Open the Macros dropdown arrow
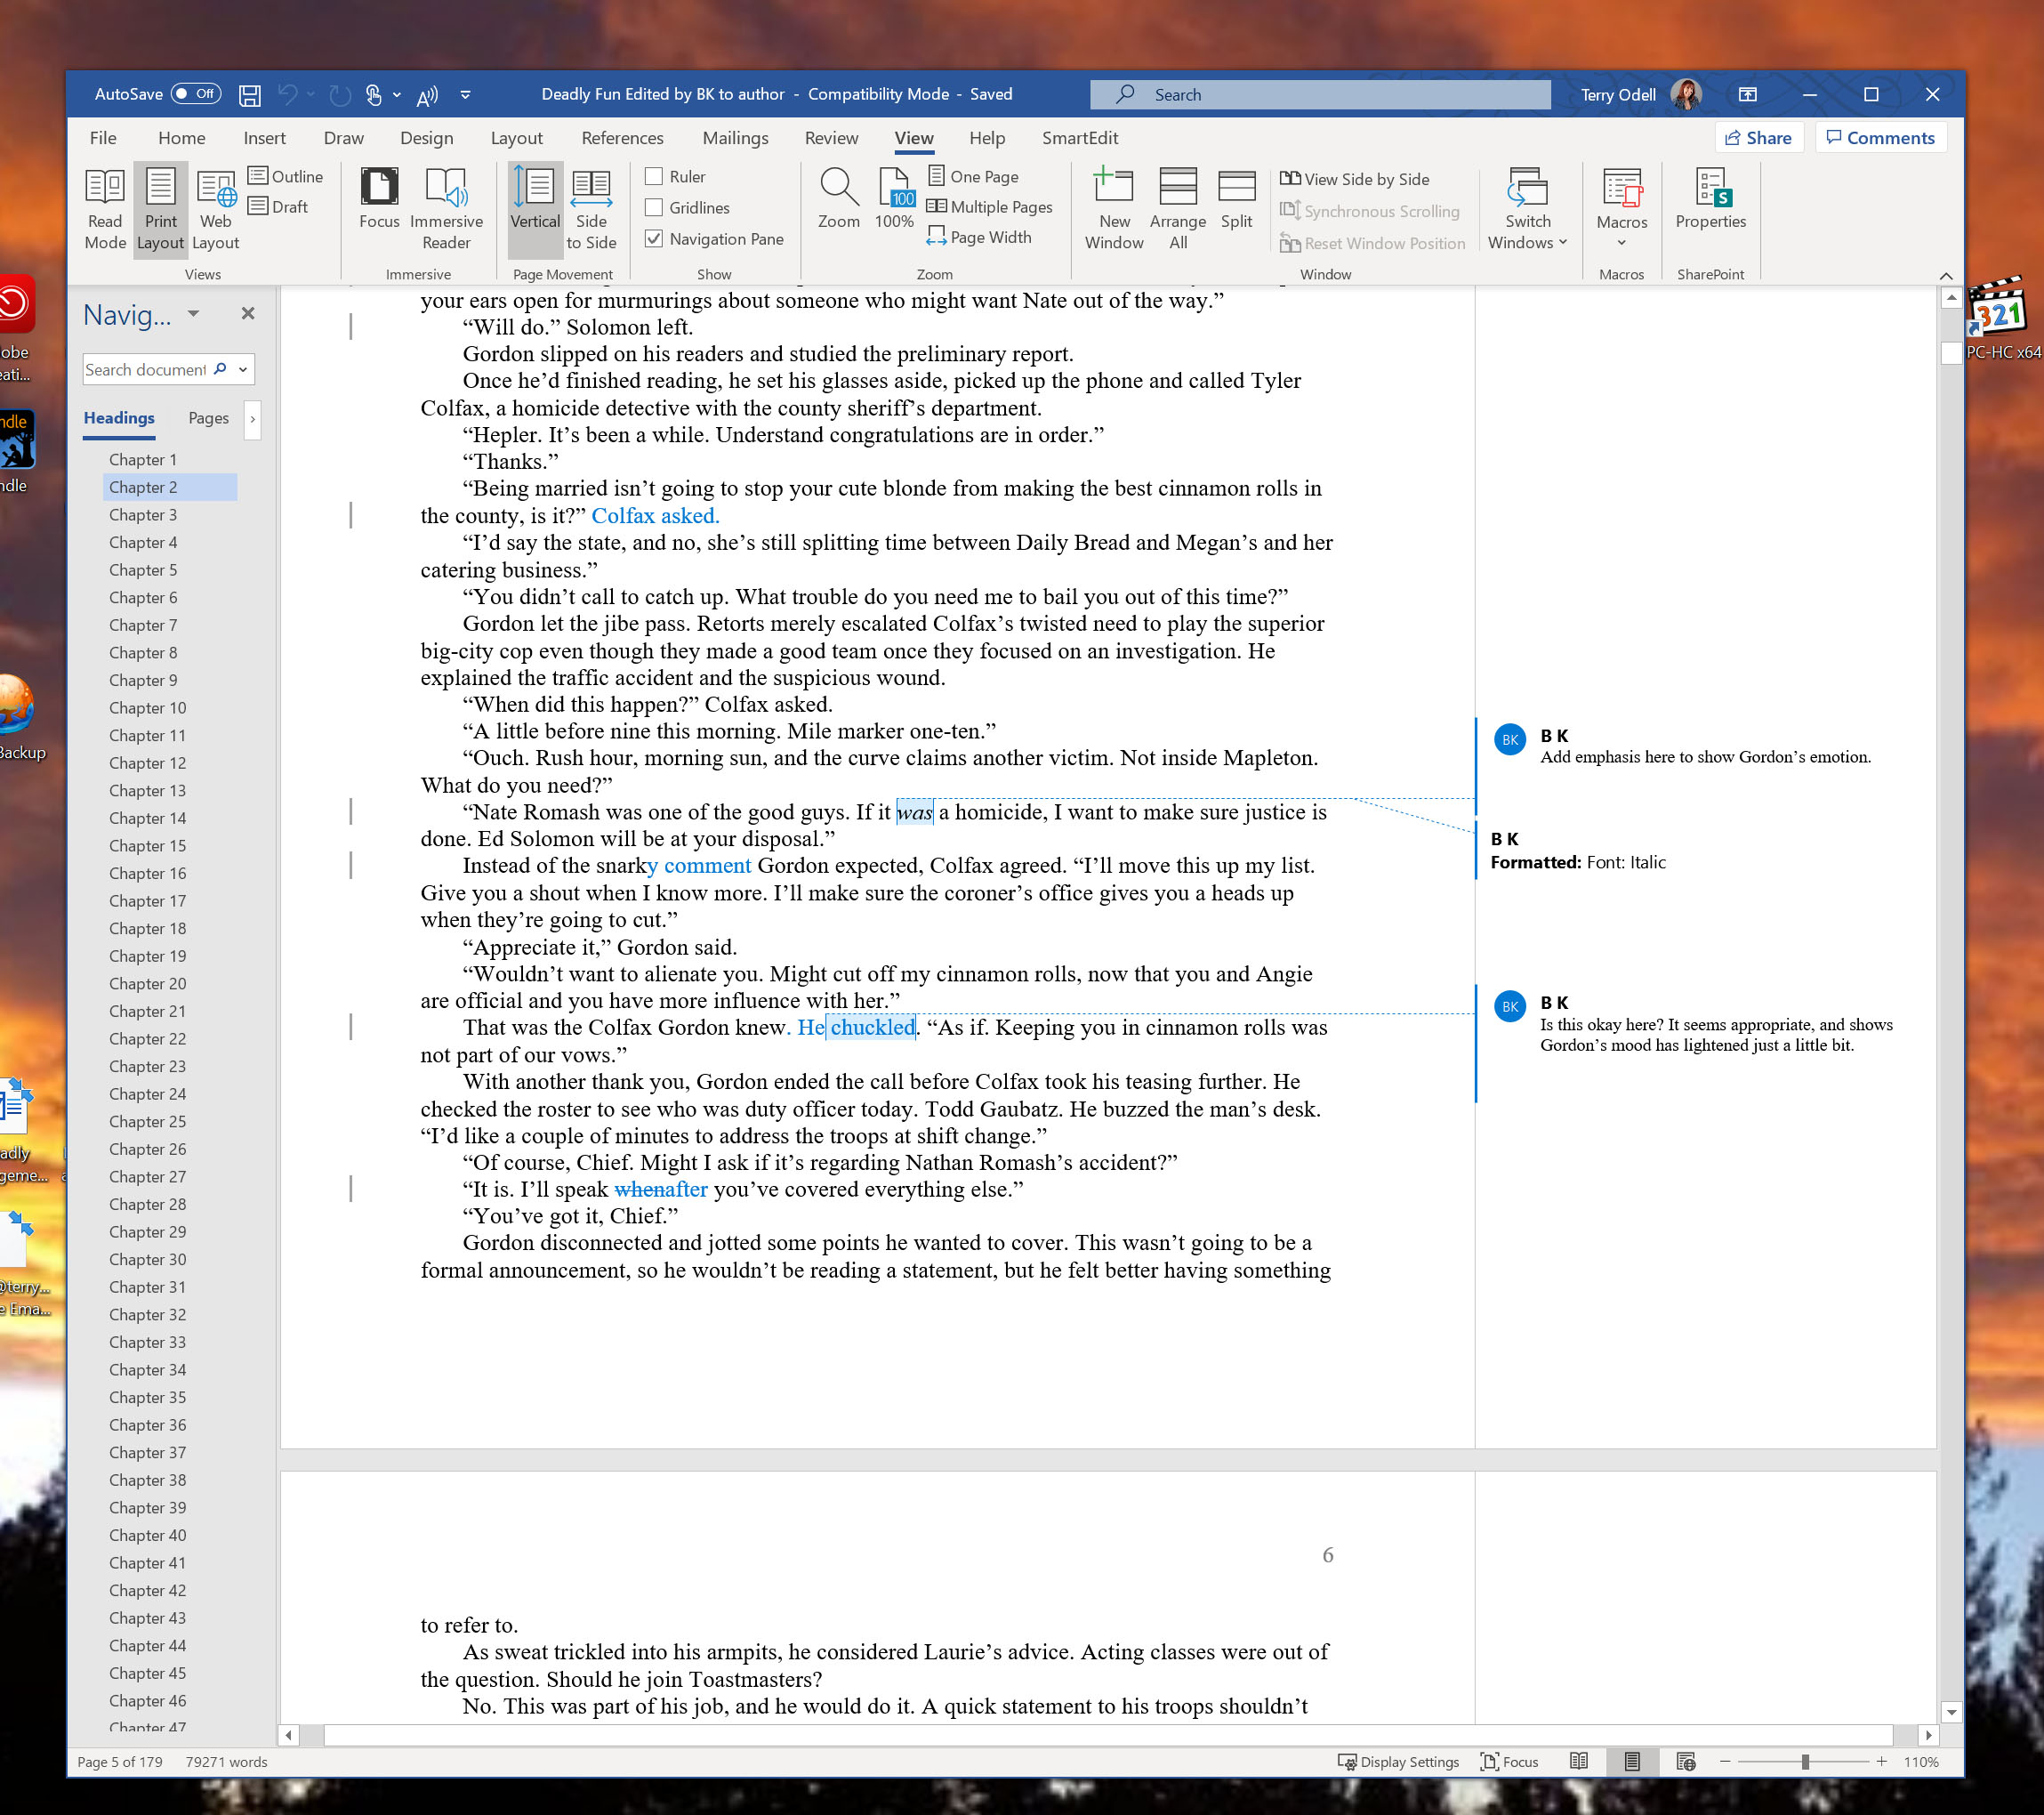2044x1815 pixels. point(1621,243)
